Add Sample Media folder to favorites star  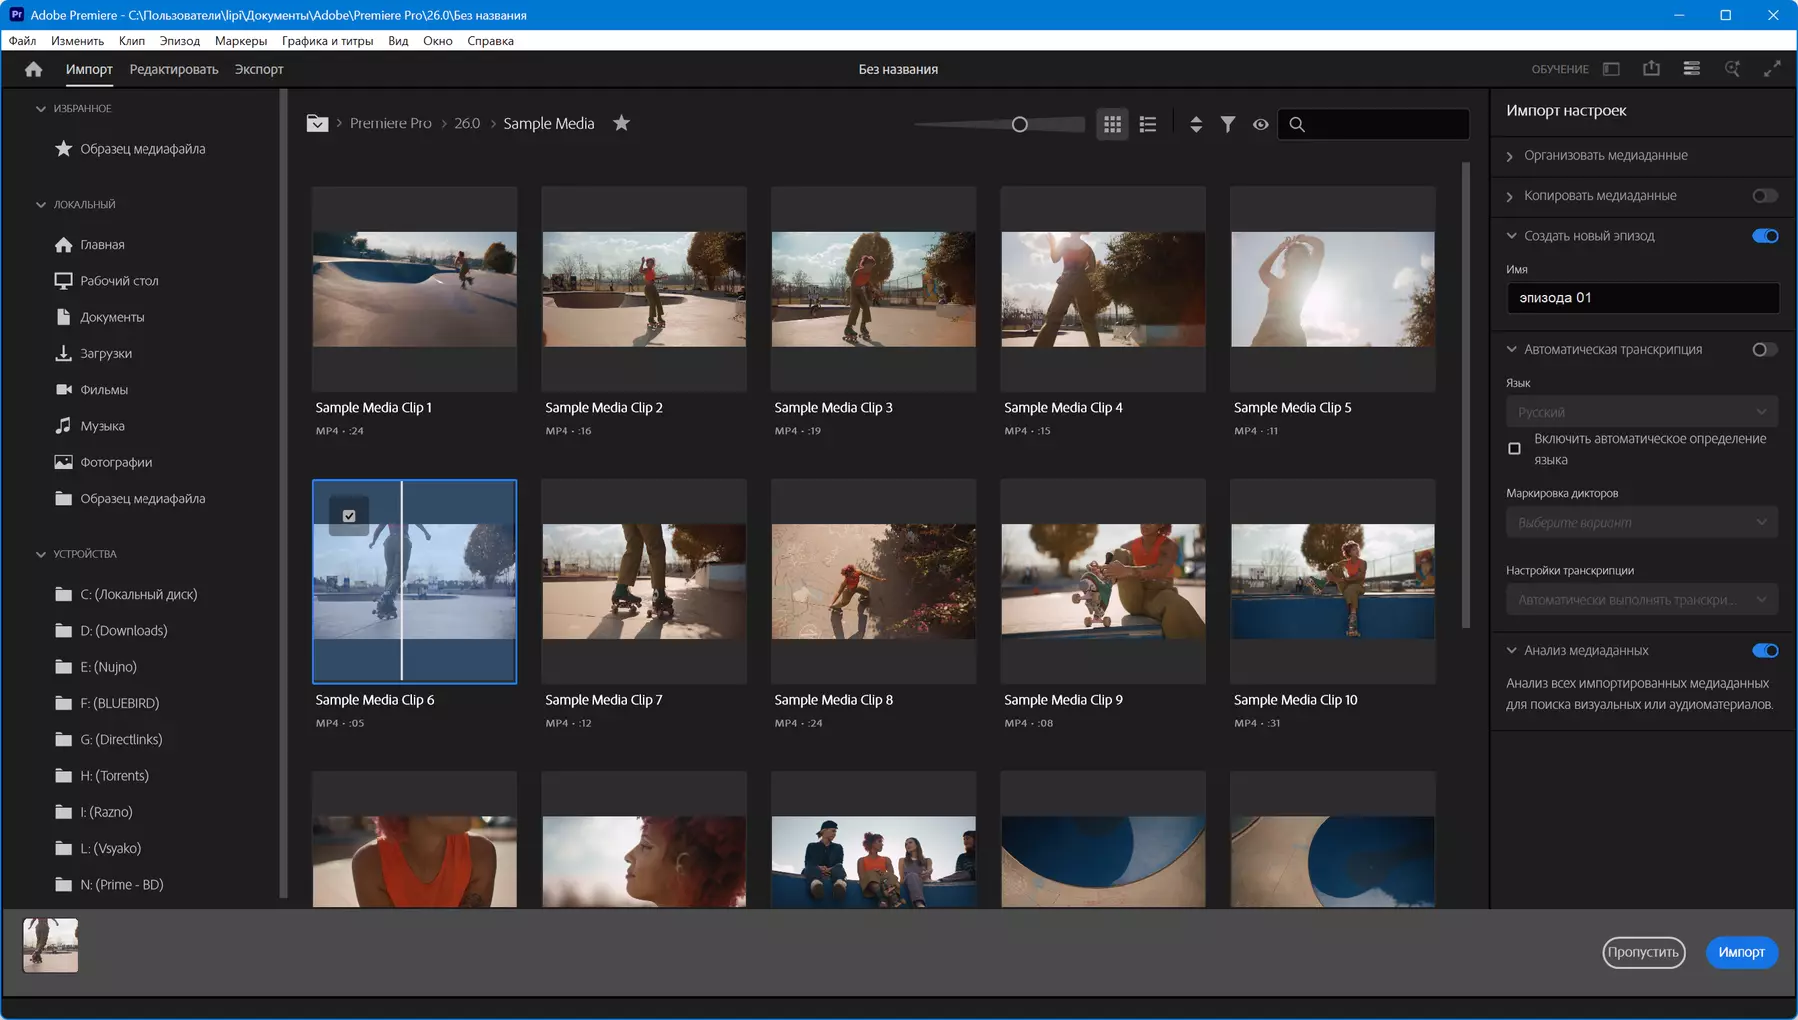[621, 123]
